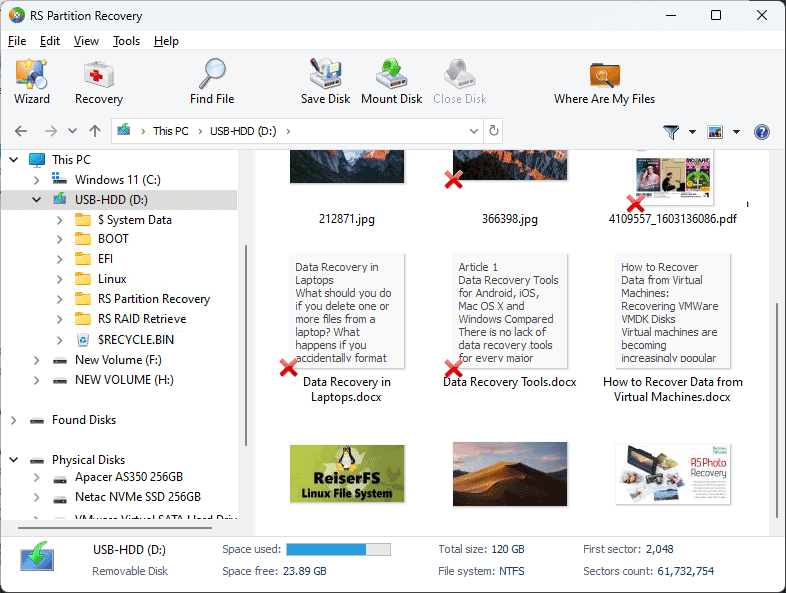Open help via blue question mark

click(x=761, y=132)
